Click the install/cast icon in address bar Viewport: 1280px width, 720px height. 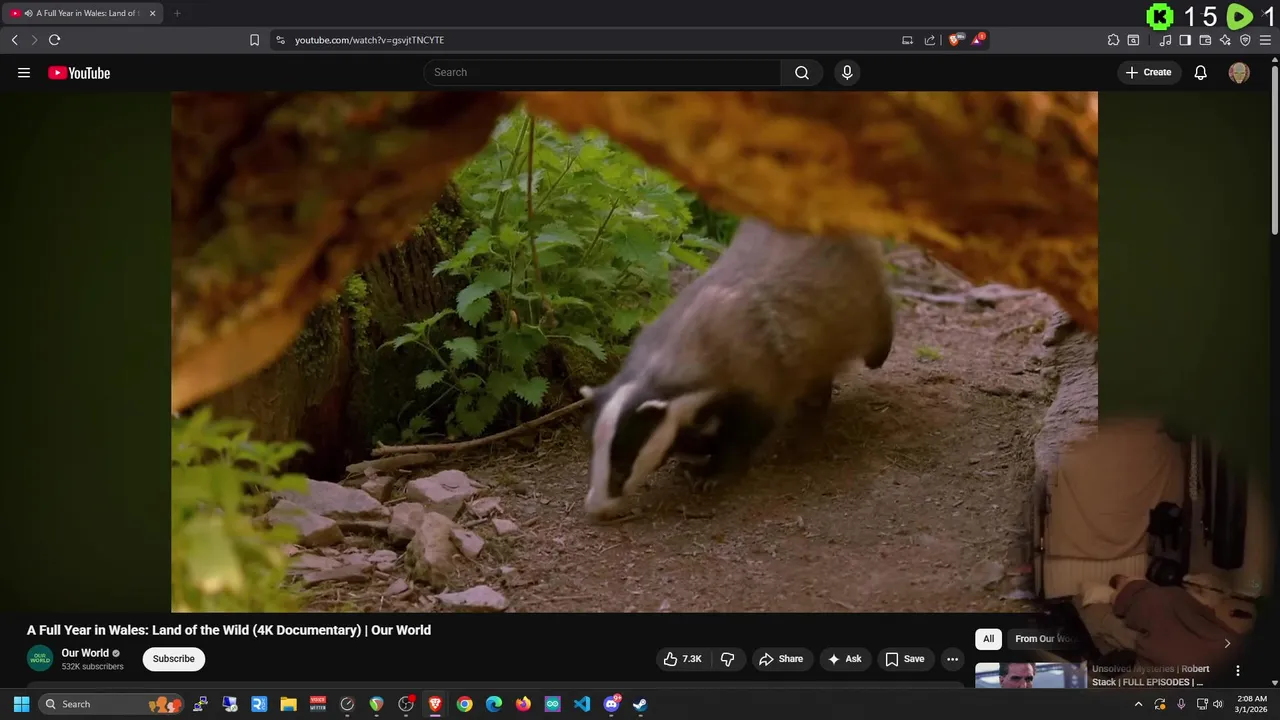click(x=908, y=40)
